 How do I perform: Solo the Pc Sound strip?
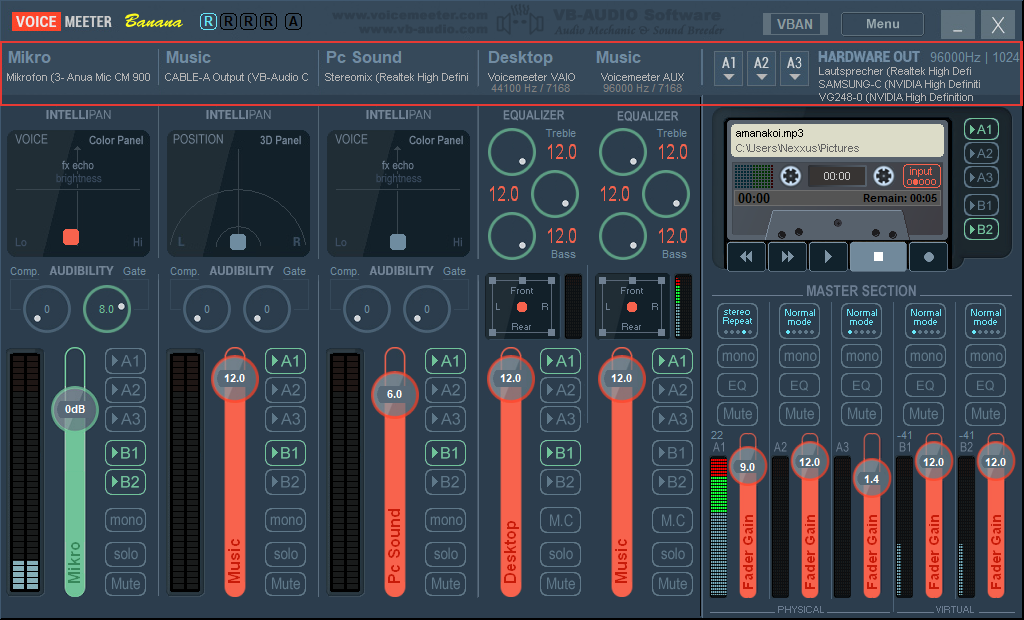coord(445,554)
